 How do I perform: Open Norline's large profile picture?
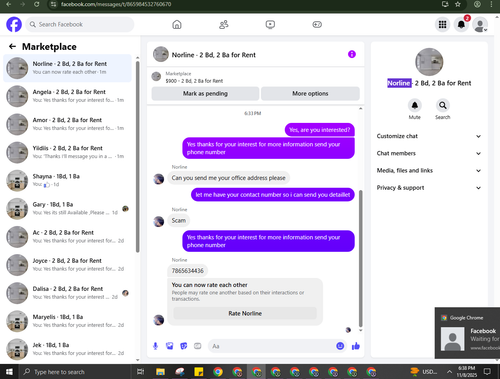point(429,62)
